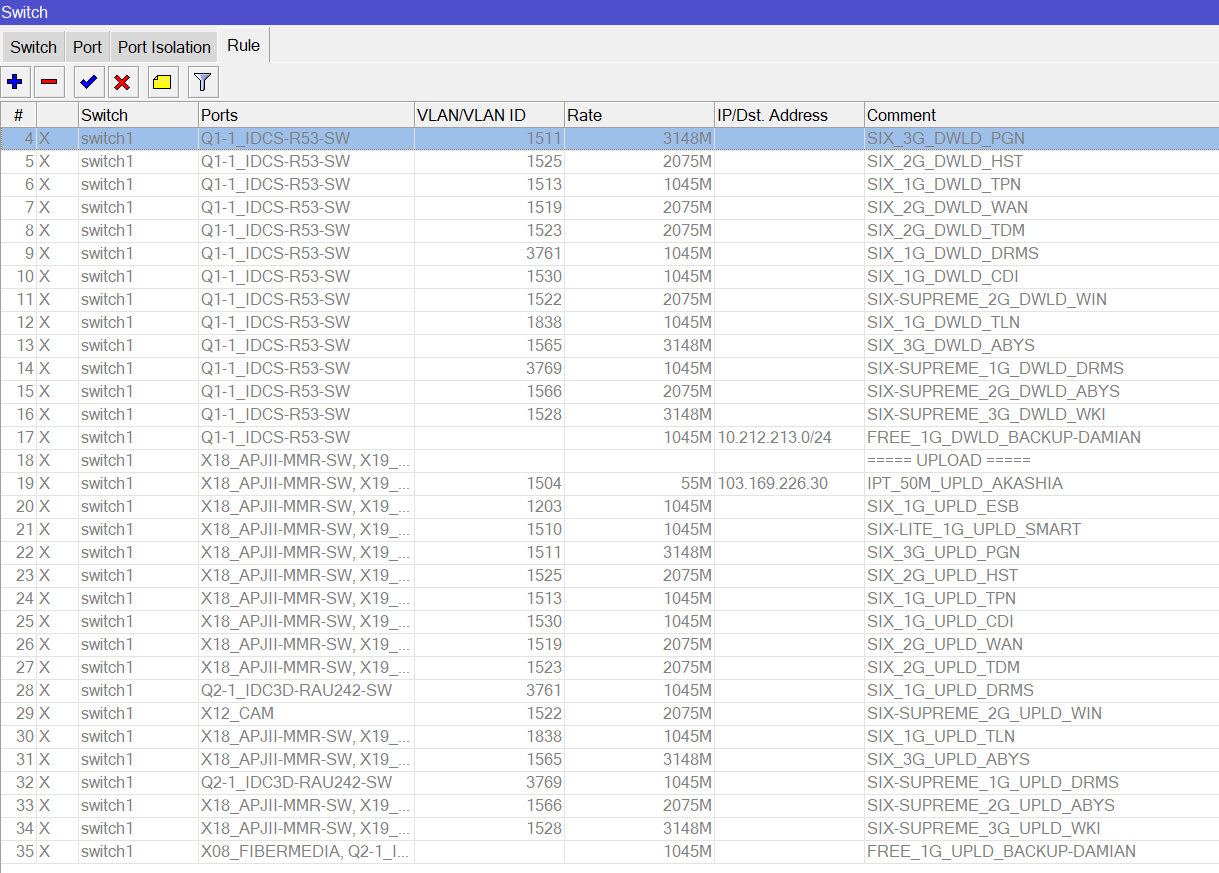
Task: Sort by IP/Dst. Address column header
Action: [x=789, y=115]
